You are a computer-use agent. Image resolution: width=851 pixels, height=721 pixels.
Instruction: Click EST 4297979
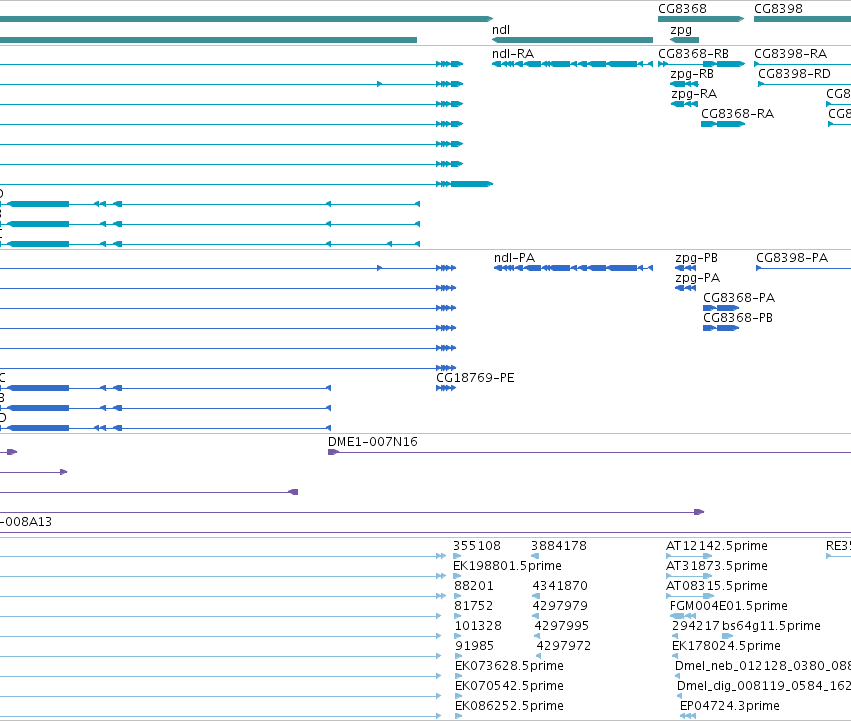(x=535, y=616)
